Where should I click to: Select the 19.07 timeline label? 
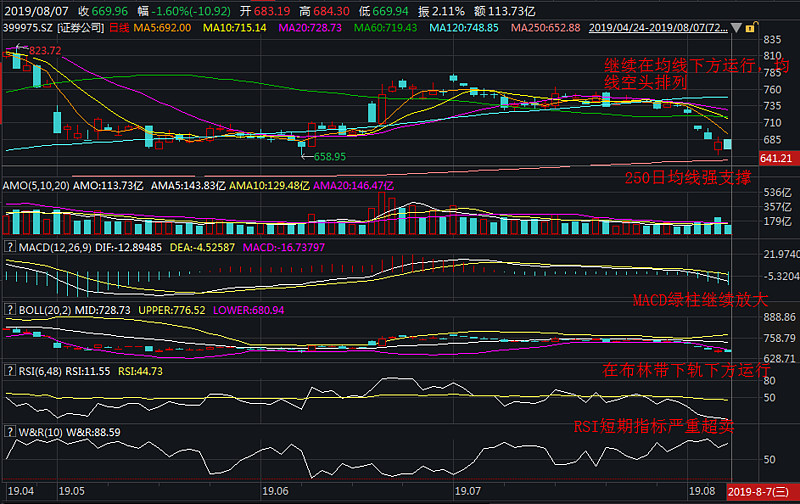click(468, 491)
